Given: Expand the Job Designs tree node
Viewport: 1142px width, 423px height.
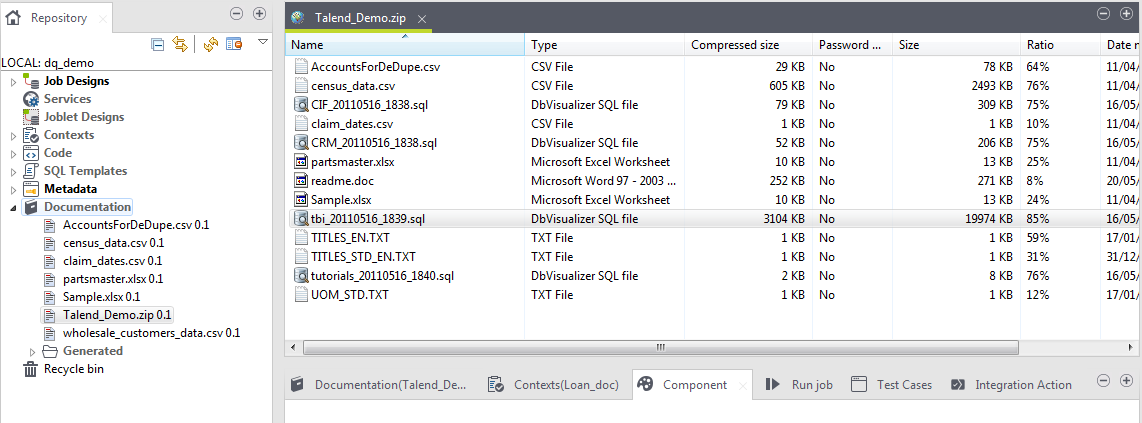Looking at the screenshot, I should (x=14, y=81).
